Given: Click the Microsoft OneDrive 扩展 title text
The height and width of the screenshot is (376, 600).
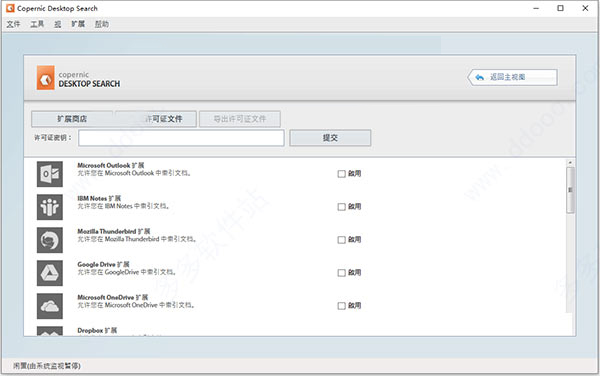Looking at the screenshot, I should [x=113, y=297].
